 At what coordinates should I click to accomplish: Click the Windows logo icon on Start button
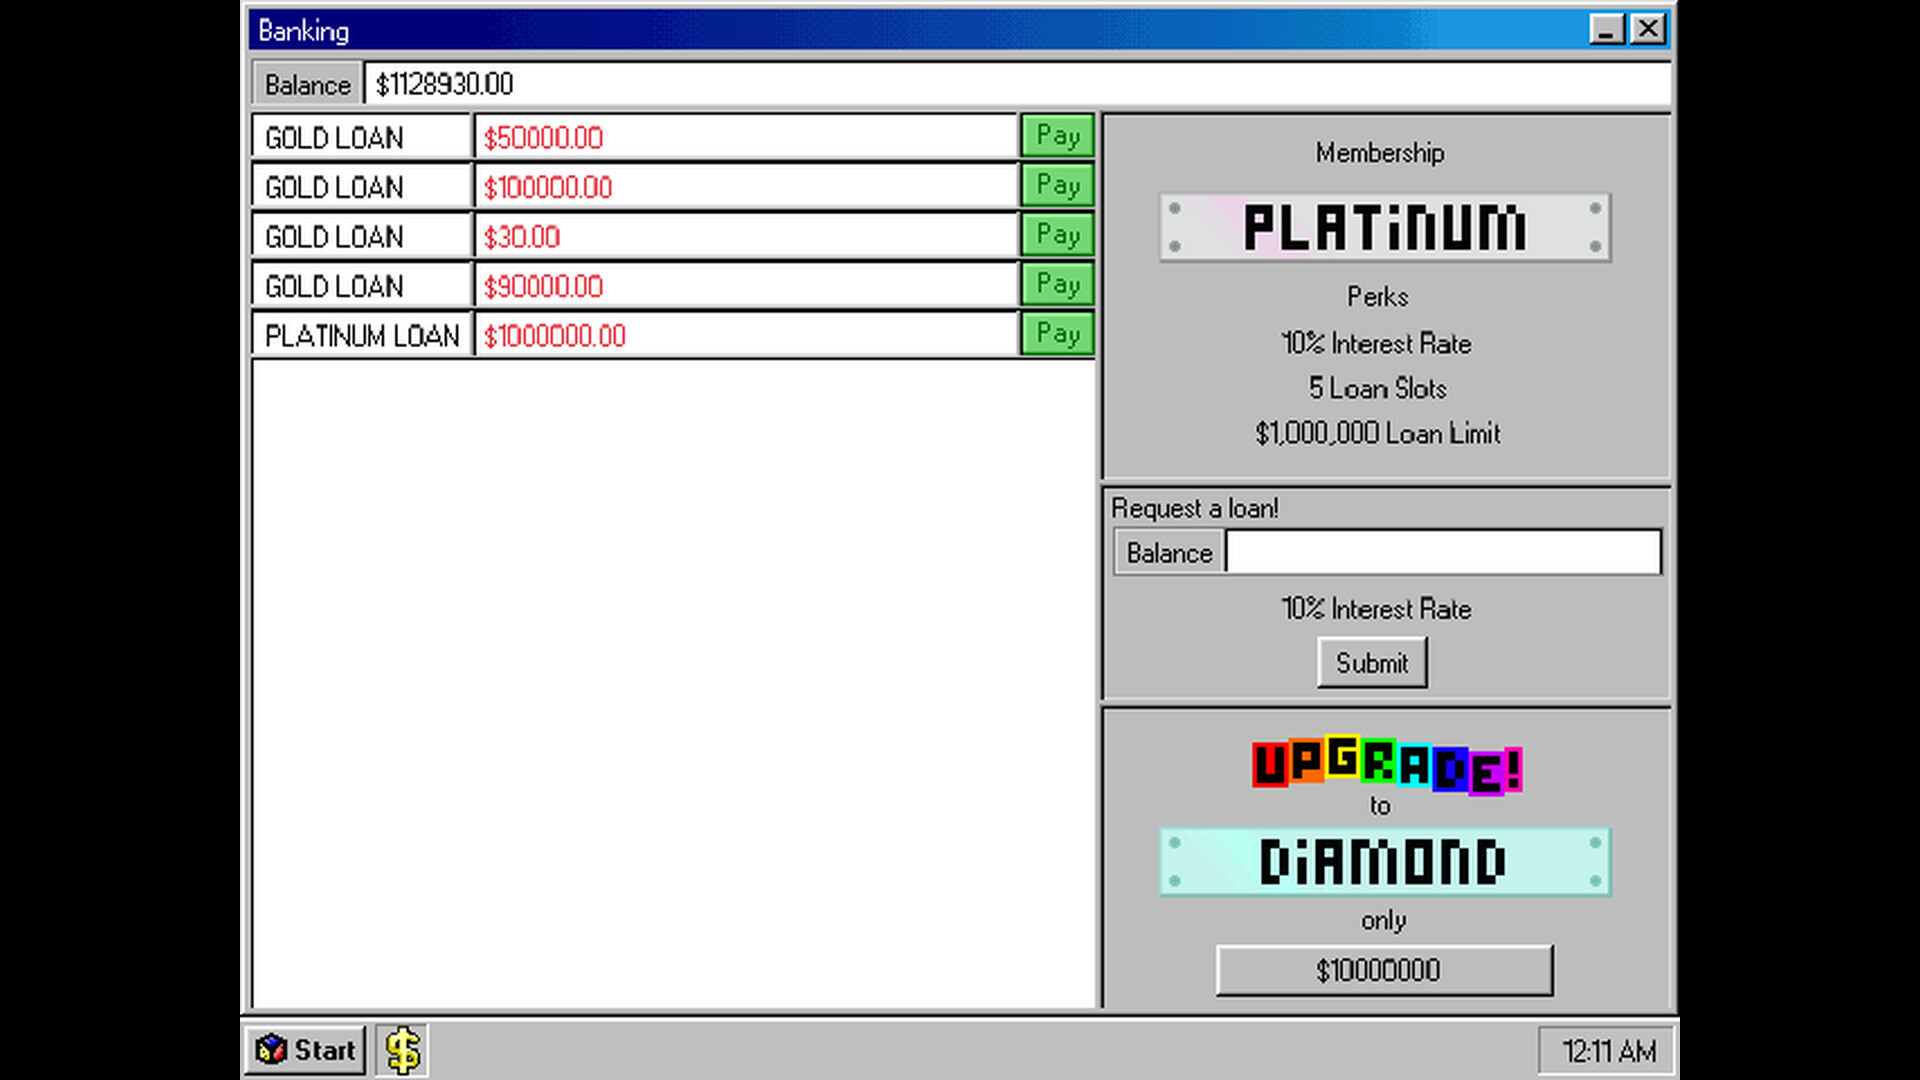271,1050
